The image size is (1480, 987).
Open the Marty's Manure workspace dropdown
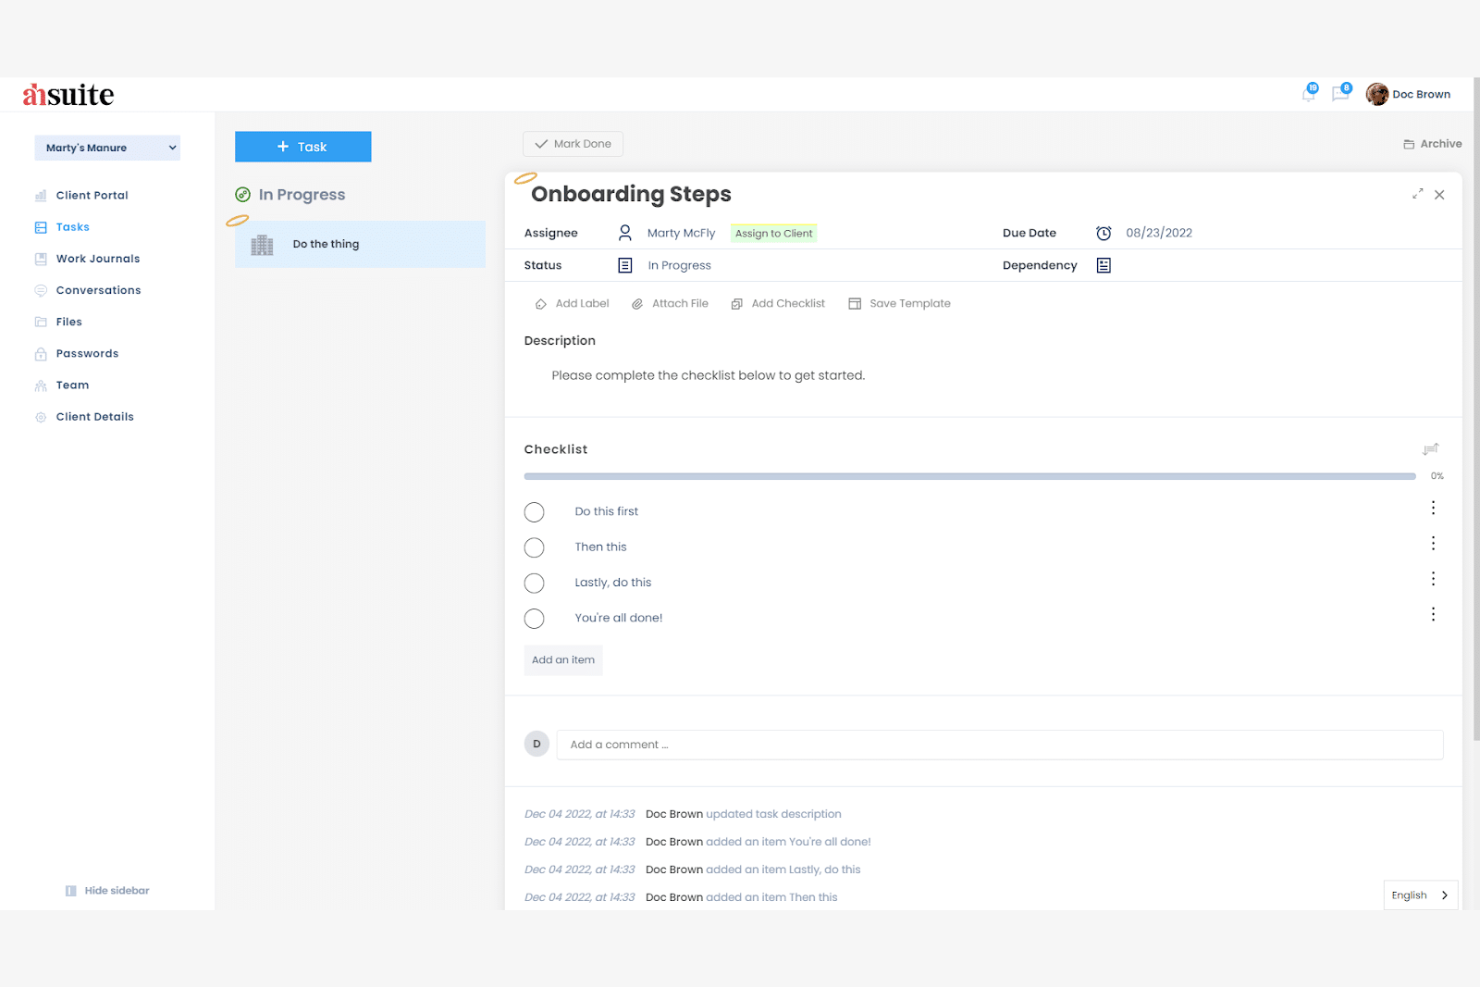tap(107, 147)
